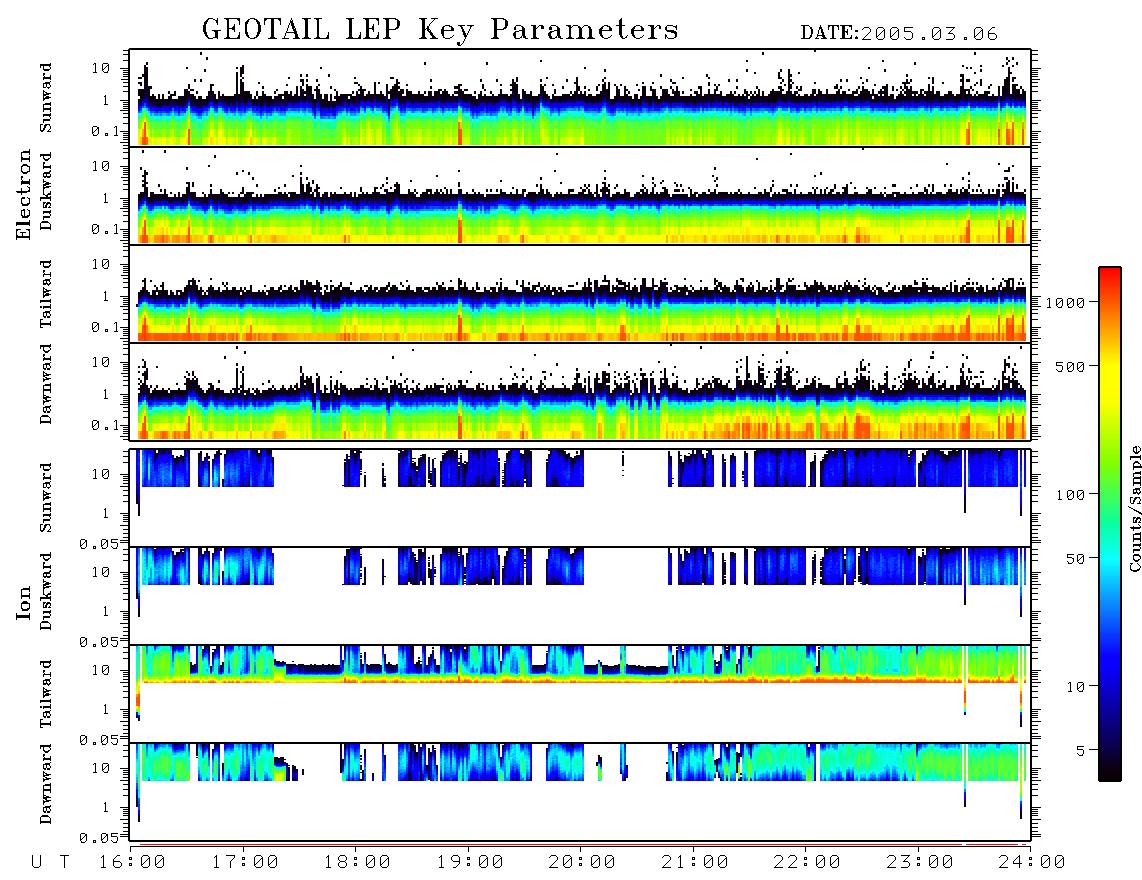The image size is (1142, 880).
Task: Select the Ion Tailward axis label
Action: 46,694
